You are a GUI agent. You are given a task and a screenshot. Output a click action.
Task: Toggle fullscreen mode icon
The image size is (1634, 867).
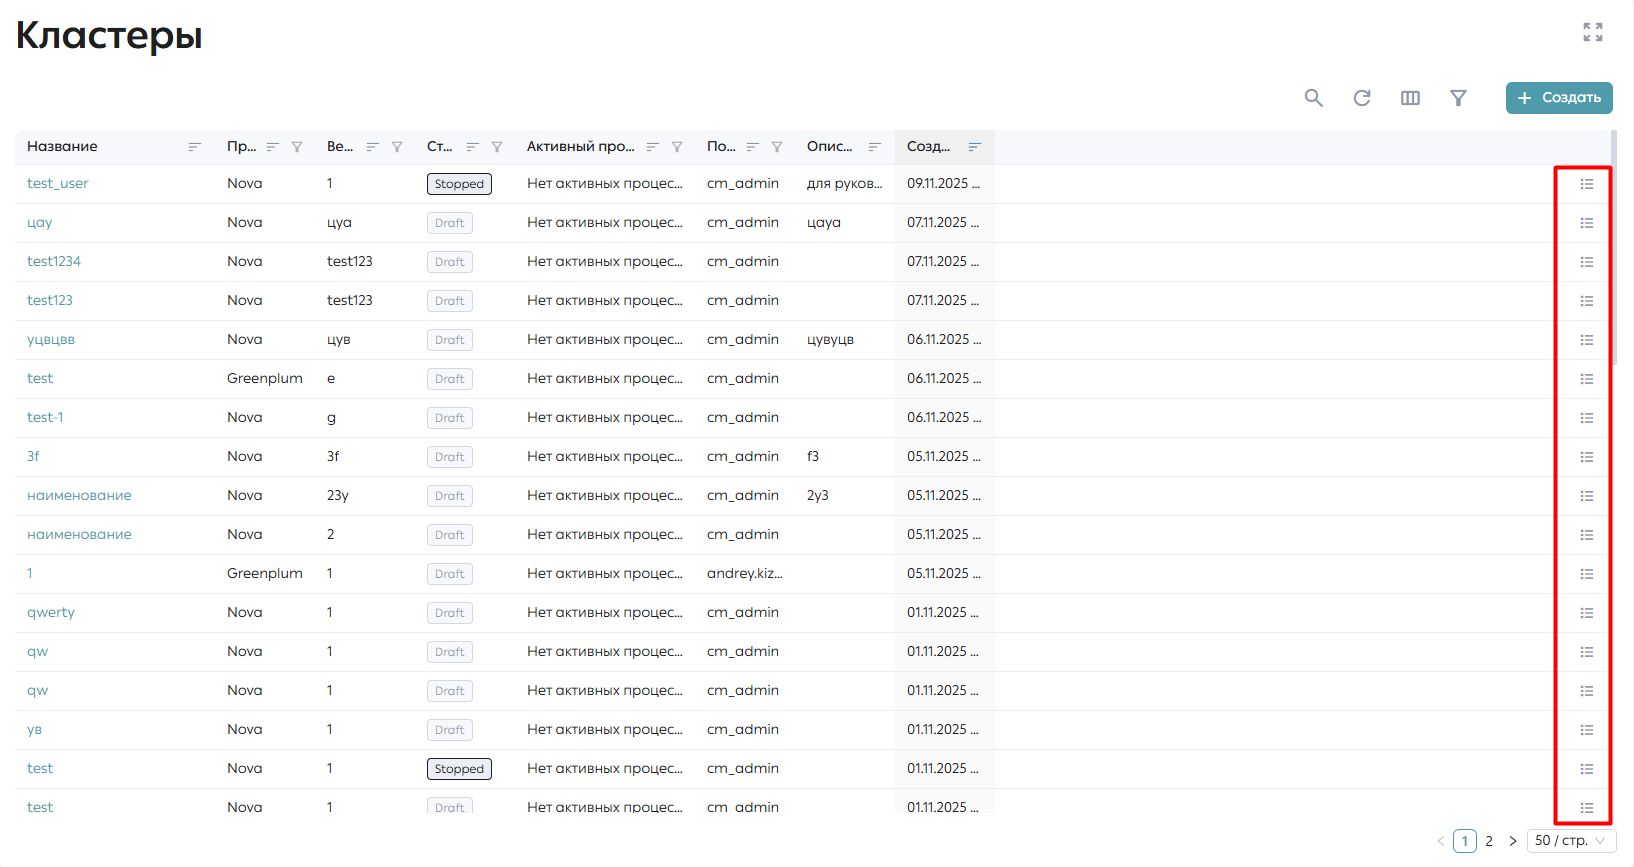click(1593, 32)
